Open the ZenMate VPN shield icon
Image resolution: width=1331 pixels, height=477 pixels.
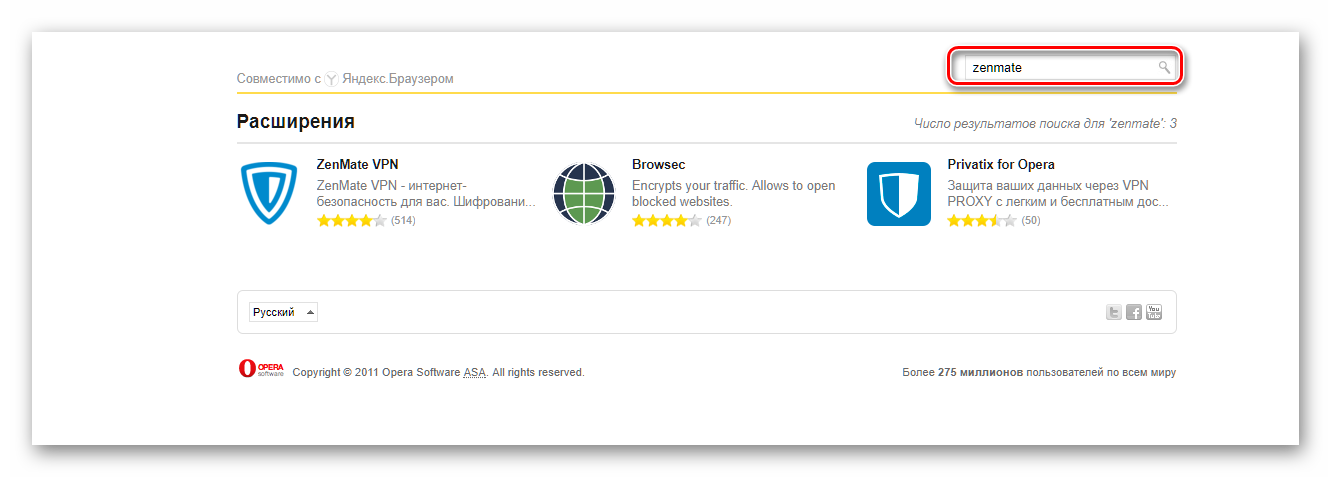pyautogui.click(x=269, y=194)
